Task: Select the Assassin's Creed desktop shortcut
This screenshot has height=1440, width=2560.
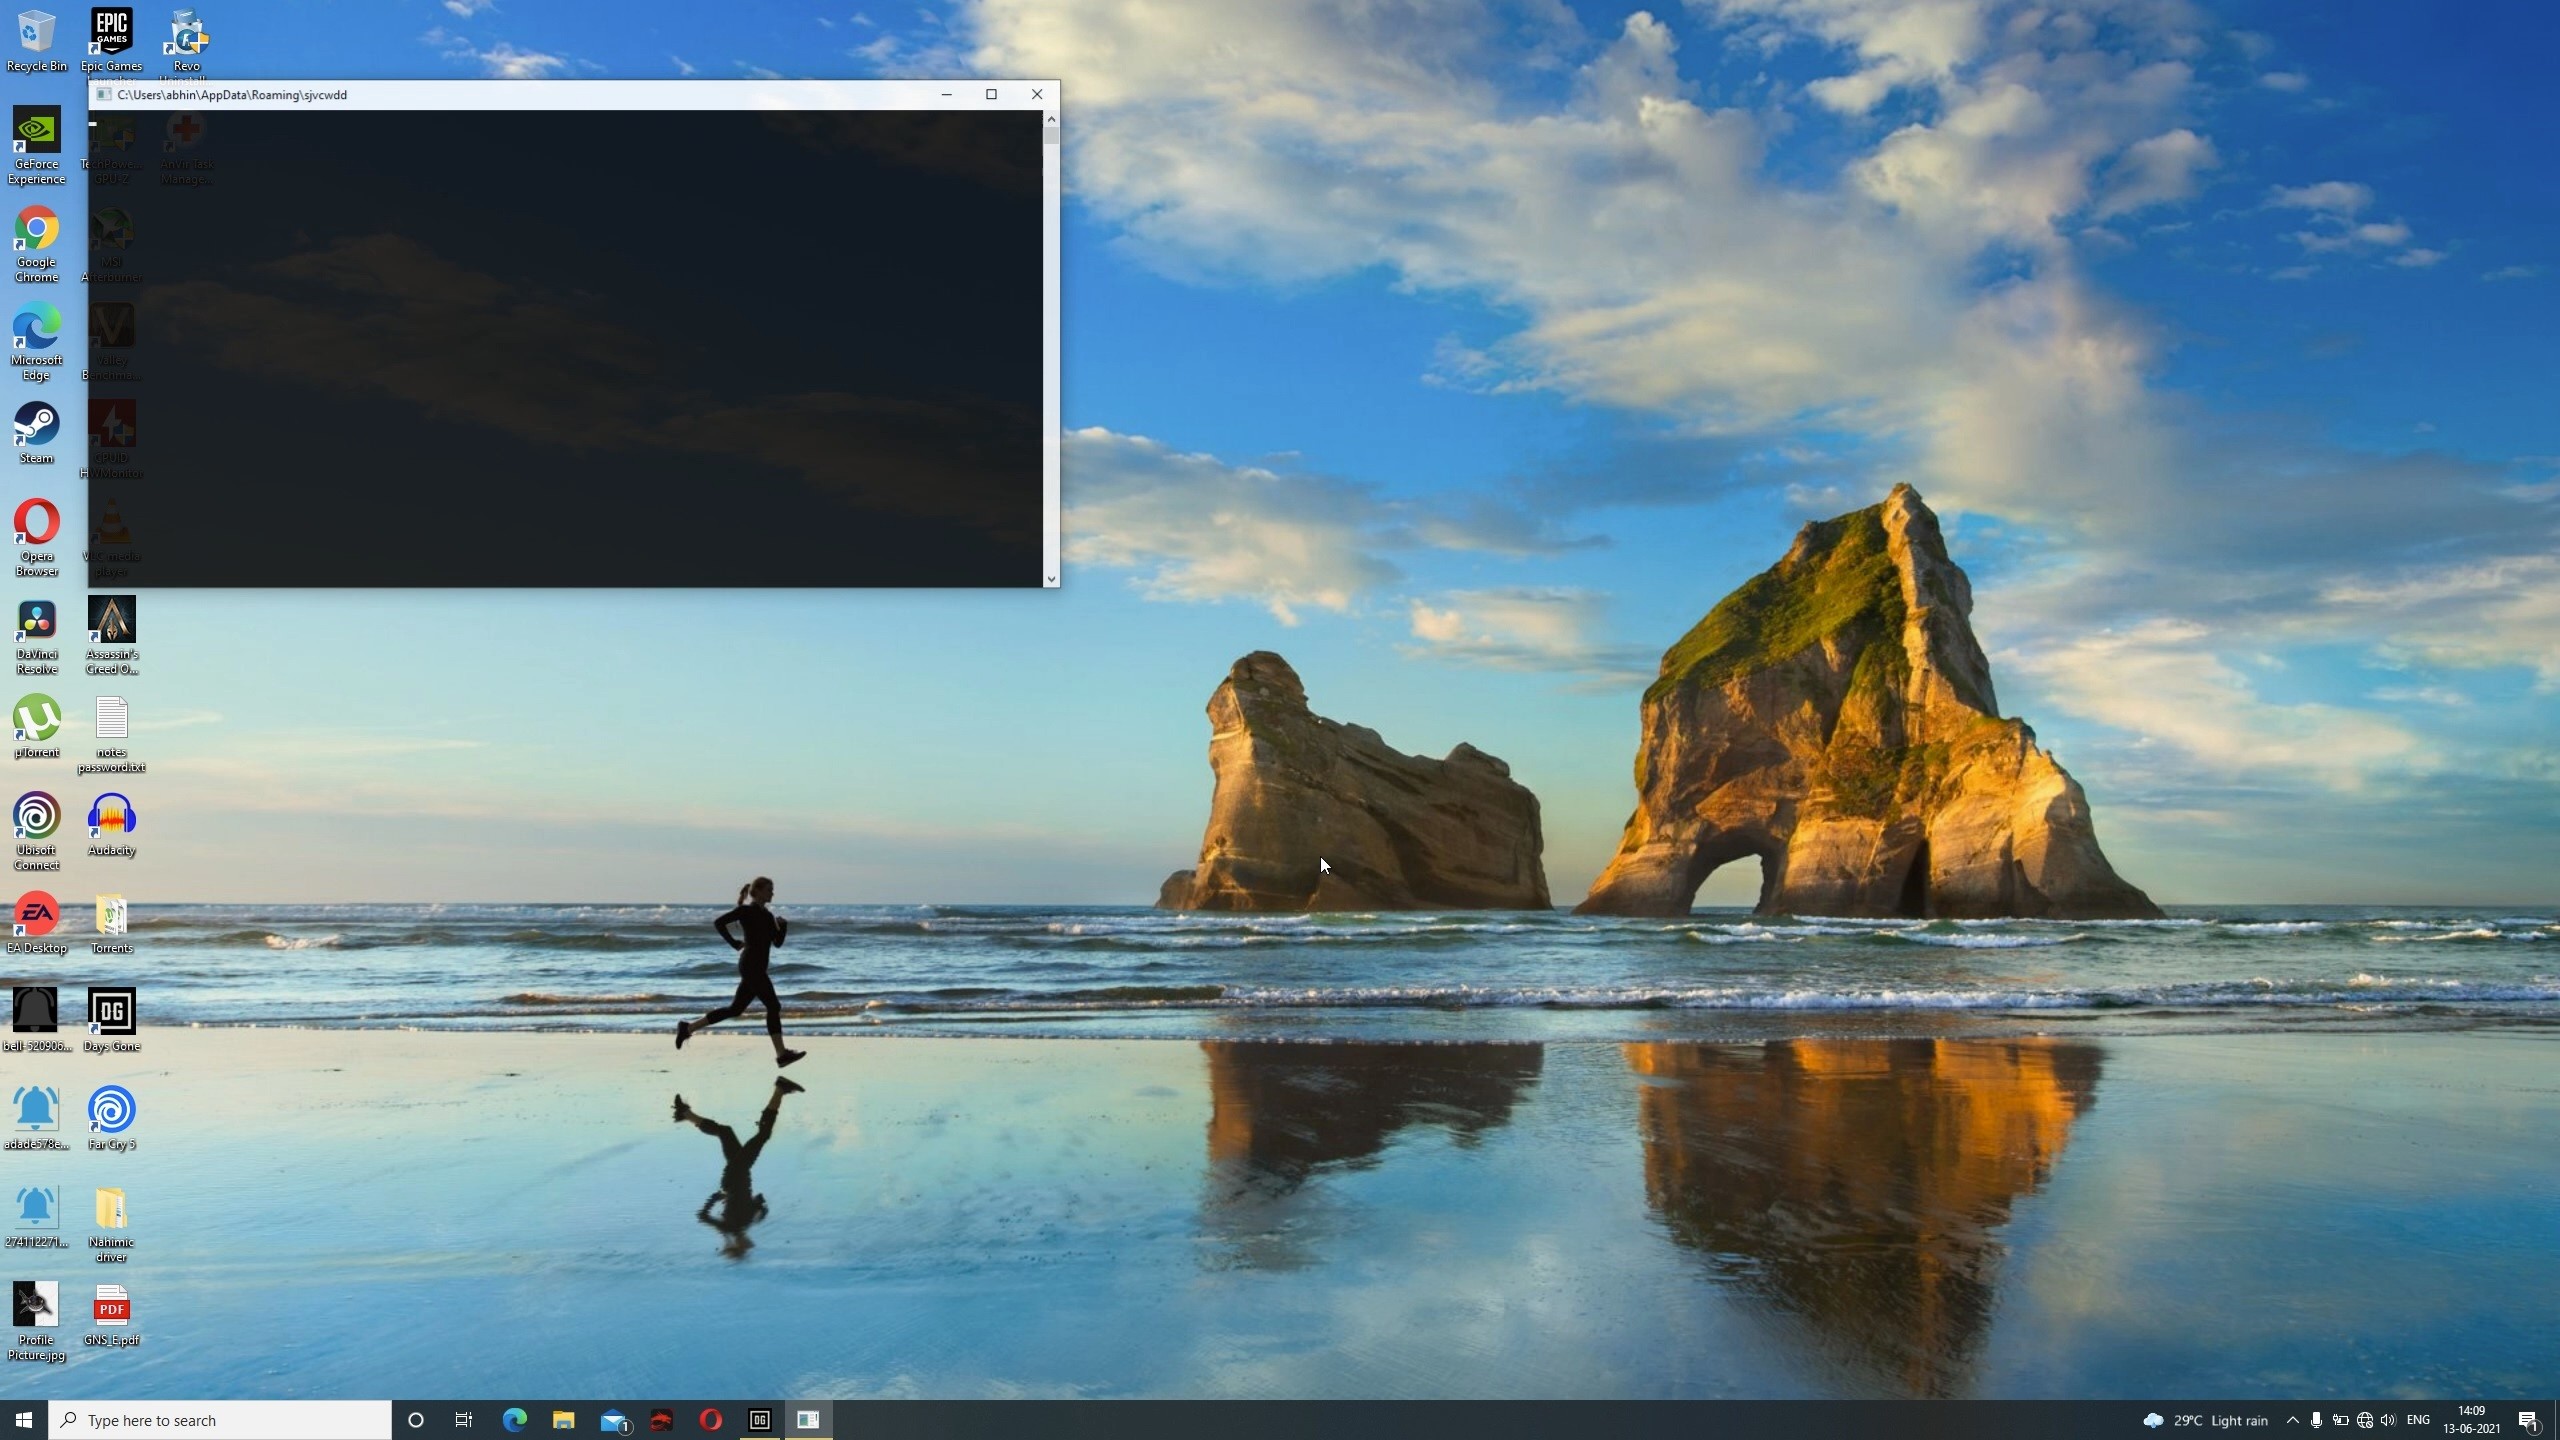Action: click(111, 636)
